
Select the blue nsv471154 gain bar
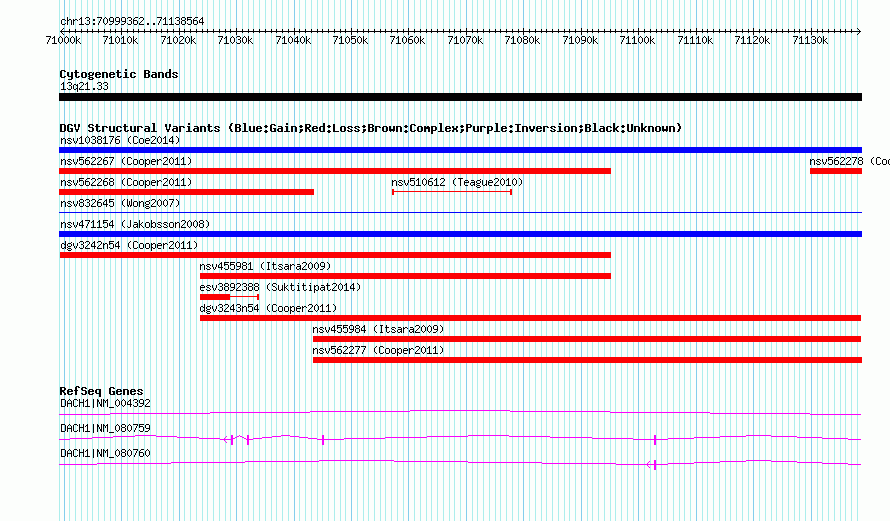point(460,234)
